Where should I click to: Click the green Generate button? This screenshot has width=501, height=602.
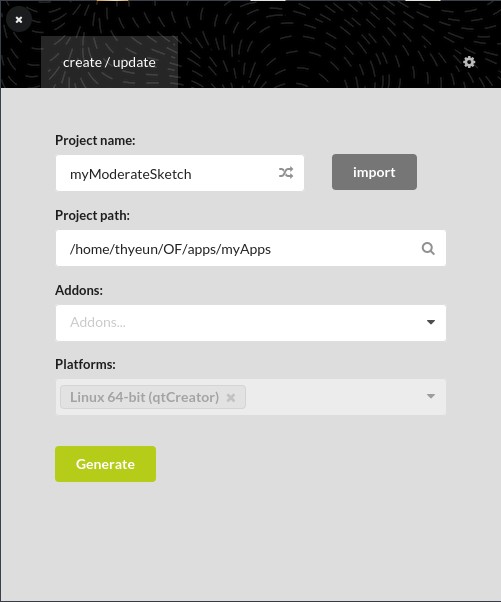106,464
